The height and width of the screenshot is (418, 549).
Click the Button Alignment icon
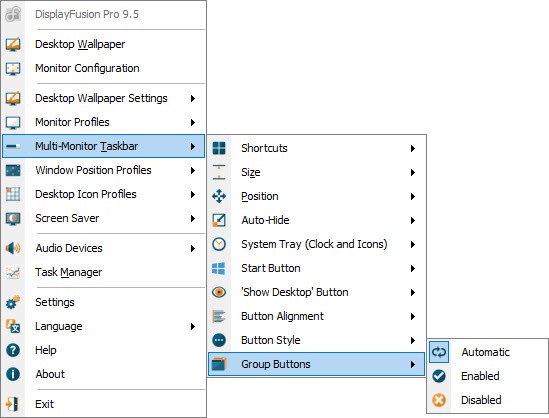point(219,316)
